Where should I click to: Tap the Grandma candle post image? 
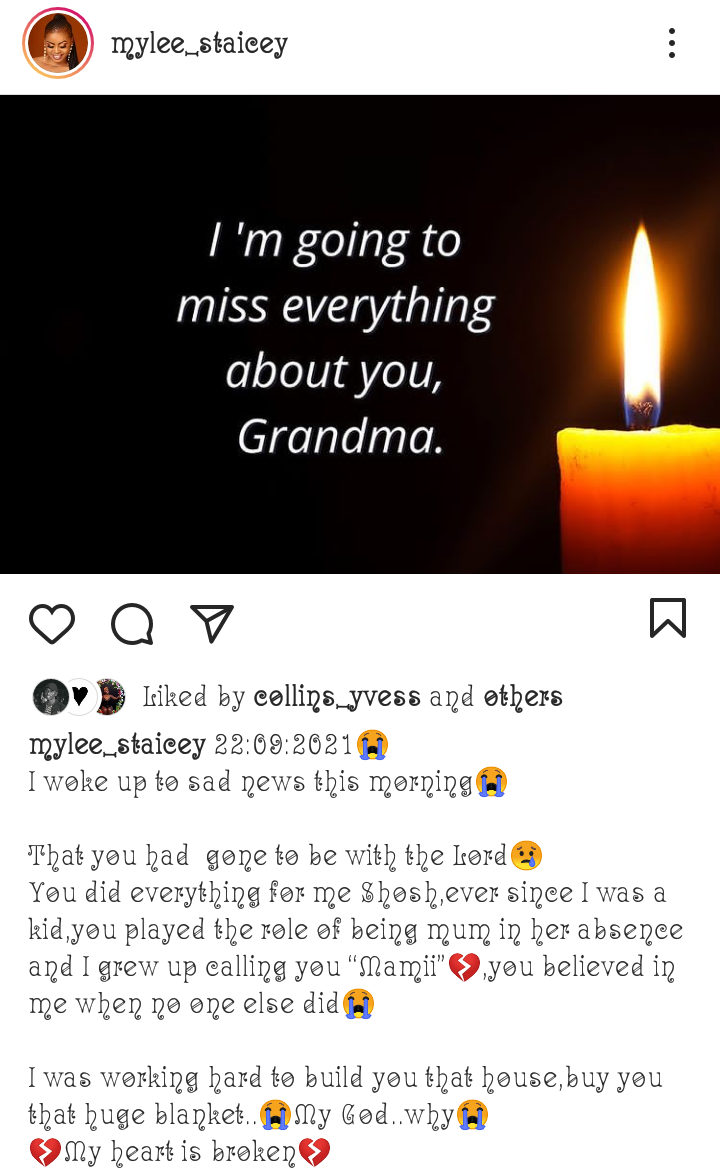point(360,334)
